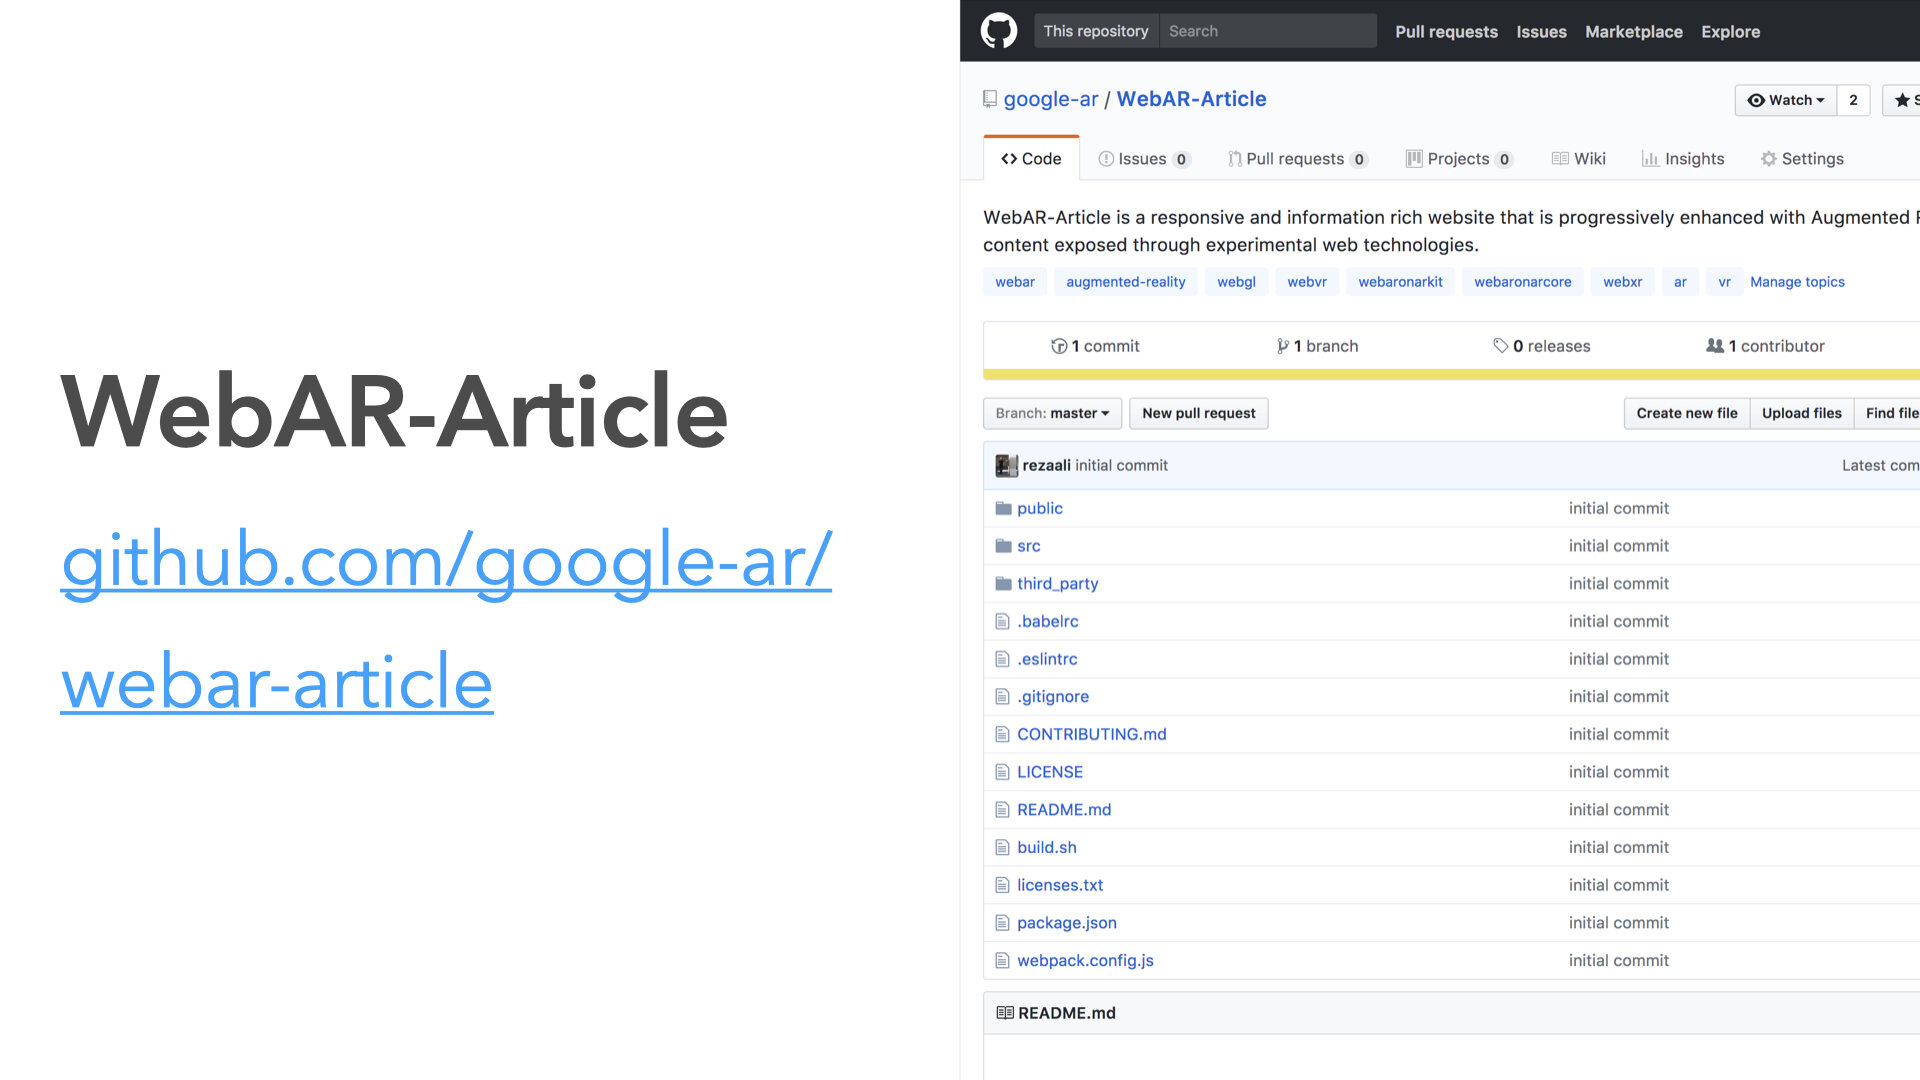Click the GitHub Octocat logo
Viewport: 1920px width, 1080px height.
click(x=998, y=31)
